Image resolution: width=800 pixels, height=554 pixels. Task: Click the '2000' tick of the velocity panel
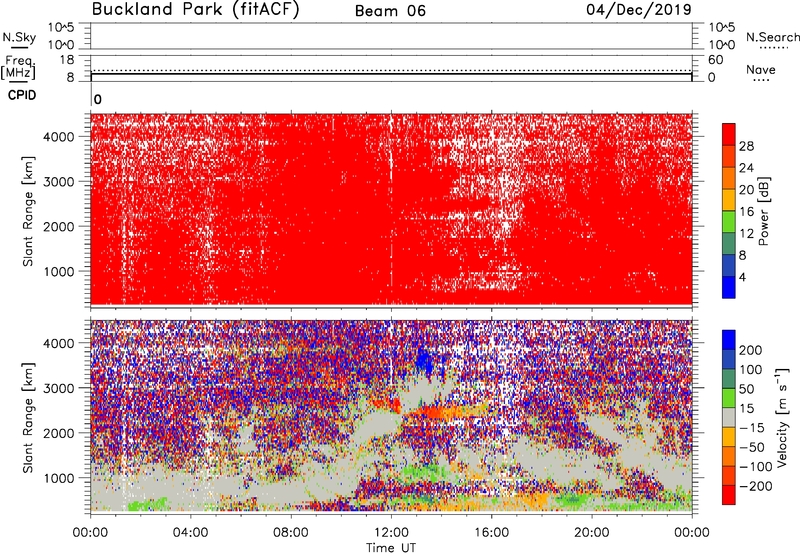tap(59, 433)
